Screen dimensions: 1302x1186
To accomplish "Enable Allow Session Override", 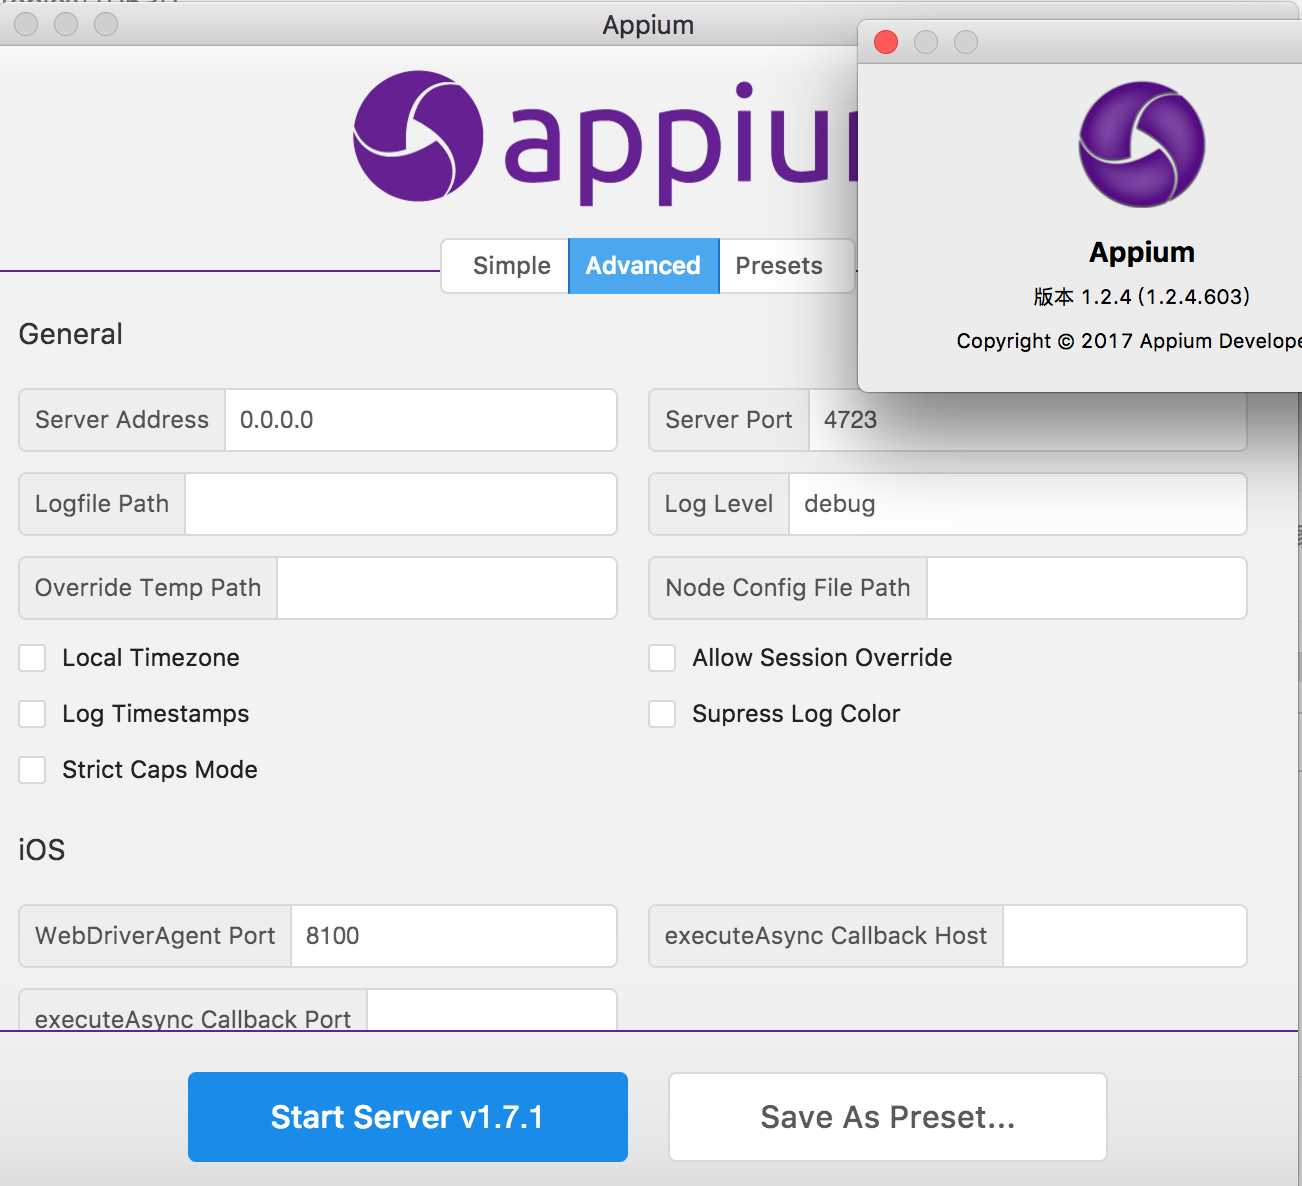I will click(662, 658).
